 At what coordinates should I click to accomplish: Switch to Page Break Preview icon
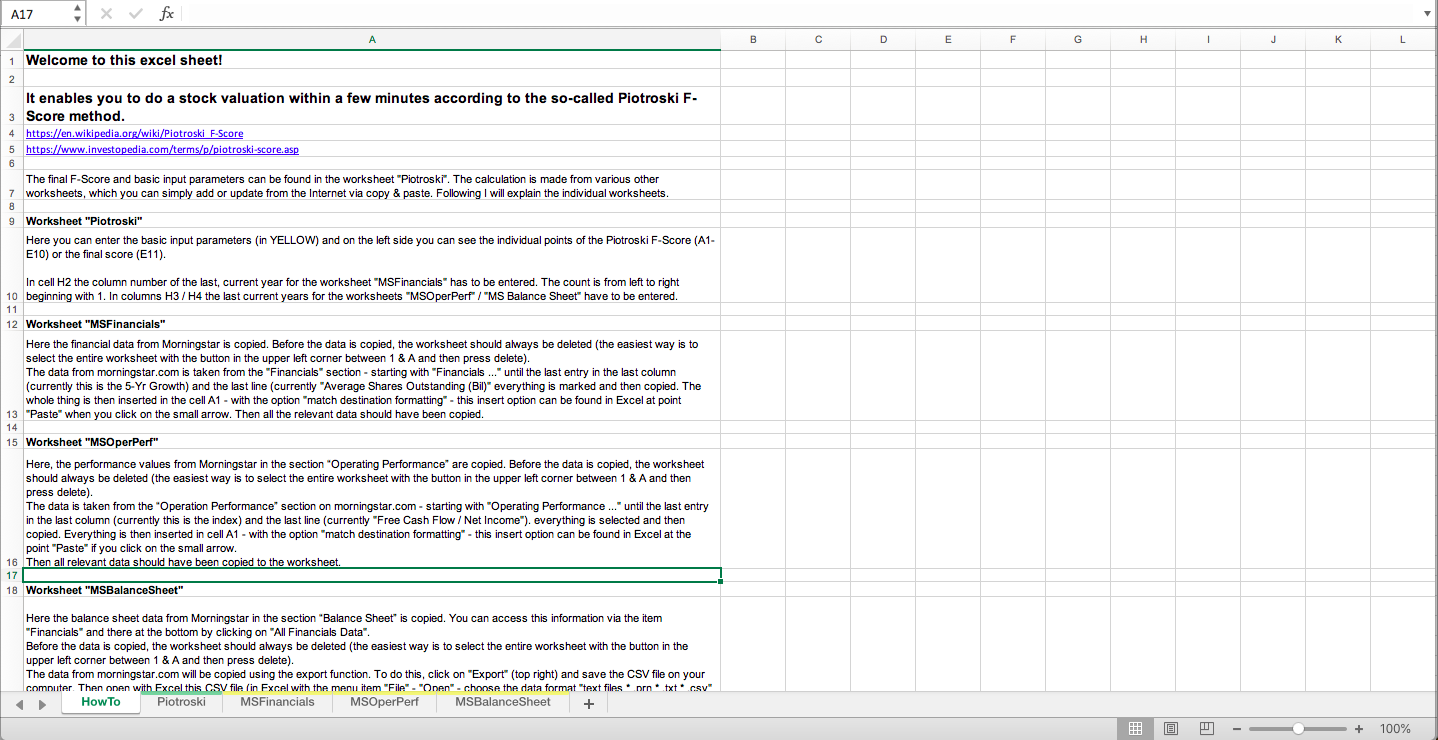(1207, 728)
